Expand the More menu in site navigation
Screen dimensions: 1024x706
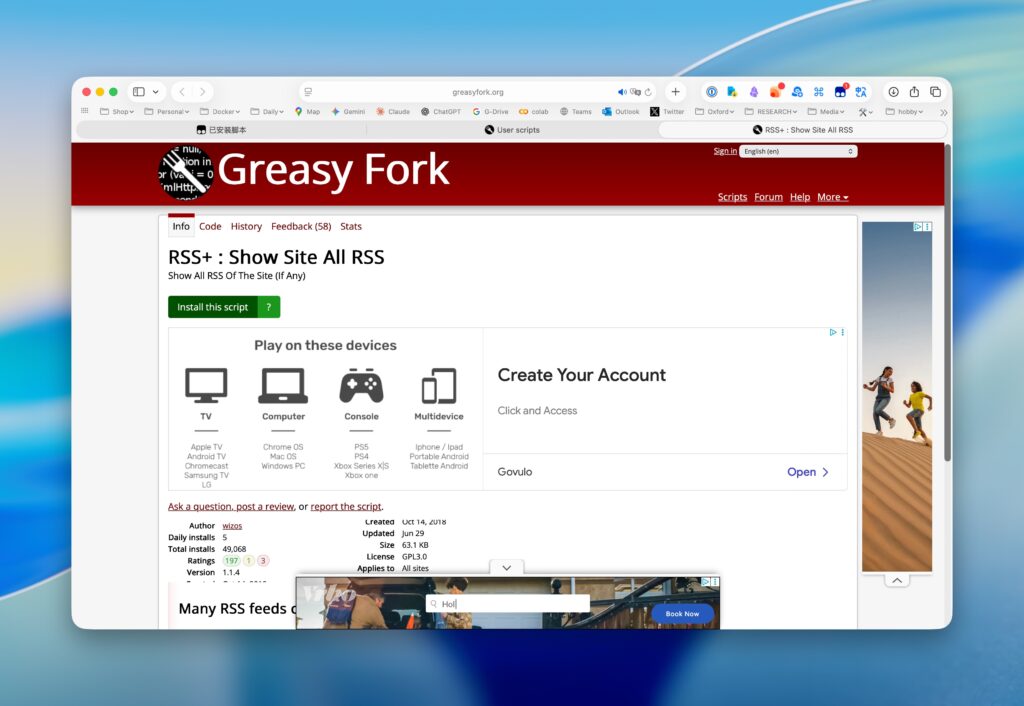point(833,197)
